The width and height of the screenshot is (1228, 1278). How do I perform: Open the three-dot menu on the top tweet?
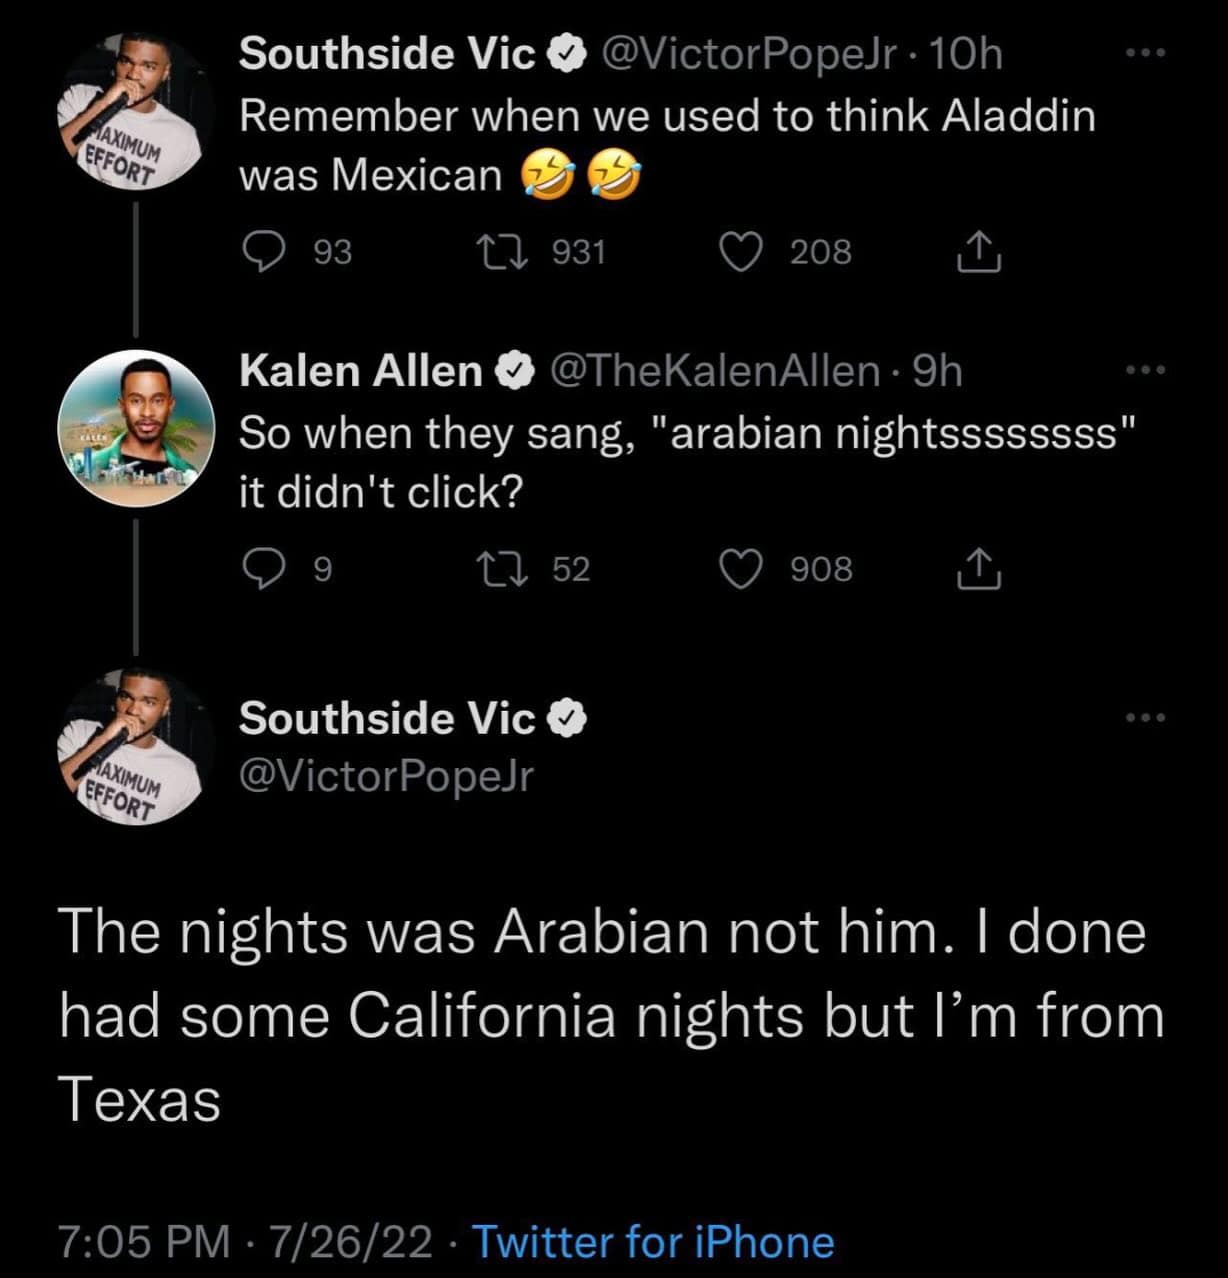(x=1143, y=52)
